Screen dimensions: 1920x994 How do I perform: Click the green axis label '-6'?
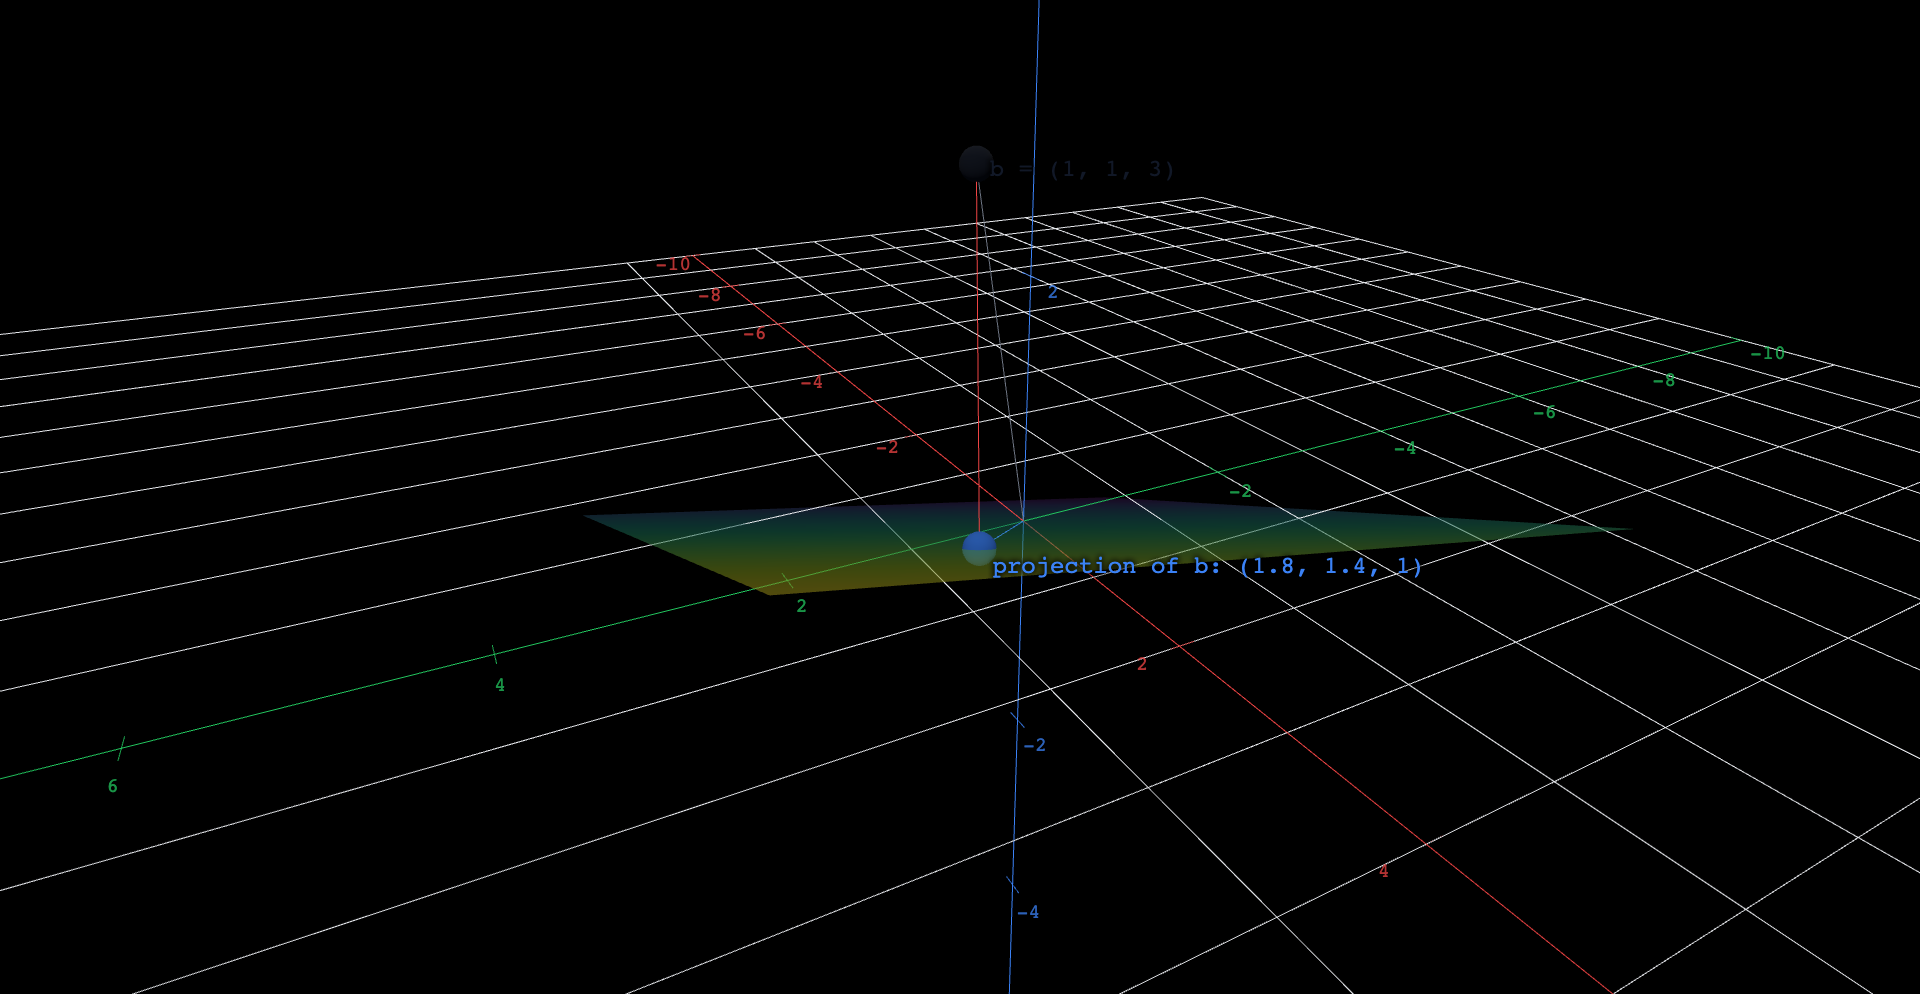(1544, 412)
